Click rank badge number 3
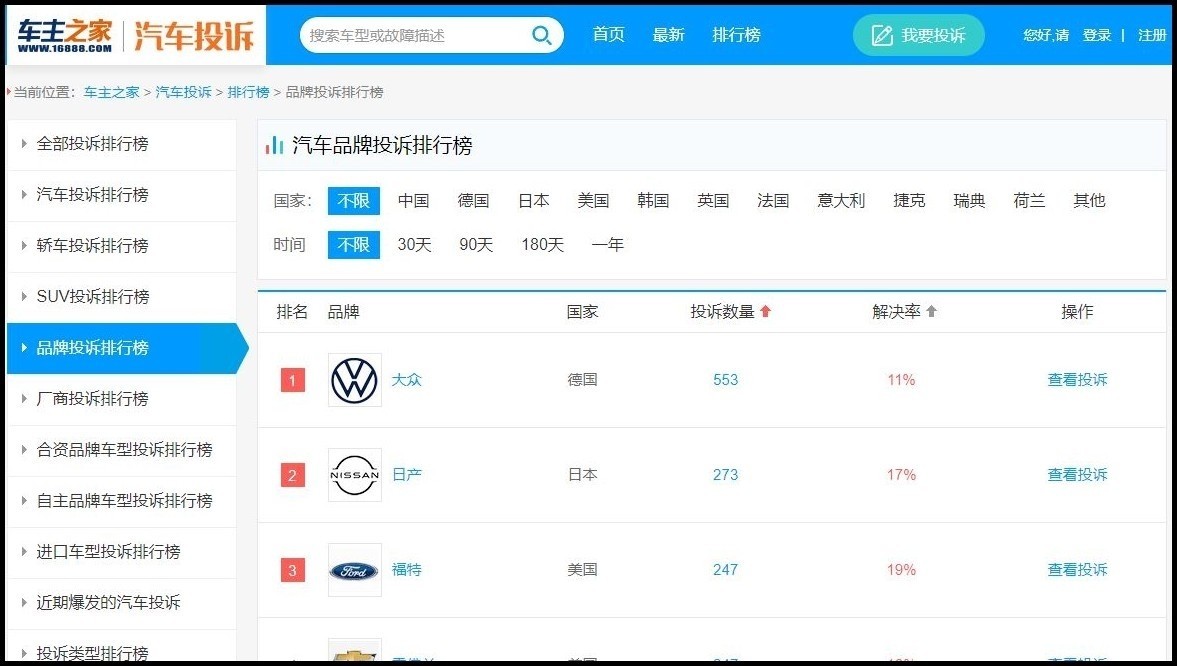Image resolution: width=1177 pixels, height=666 pixels. tap(293, 571)
